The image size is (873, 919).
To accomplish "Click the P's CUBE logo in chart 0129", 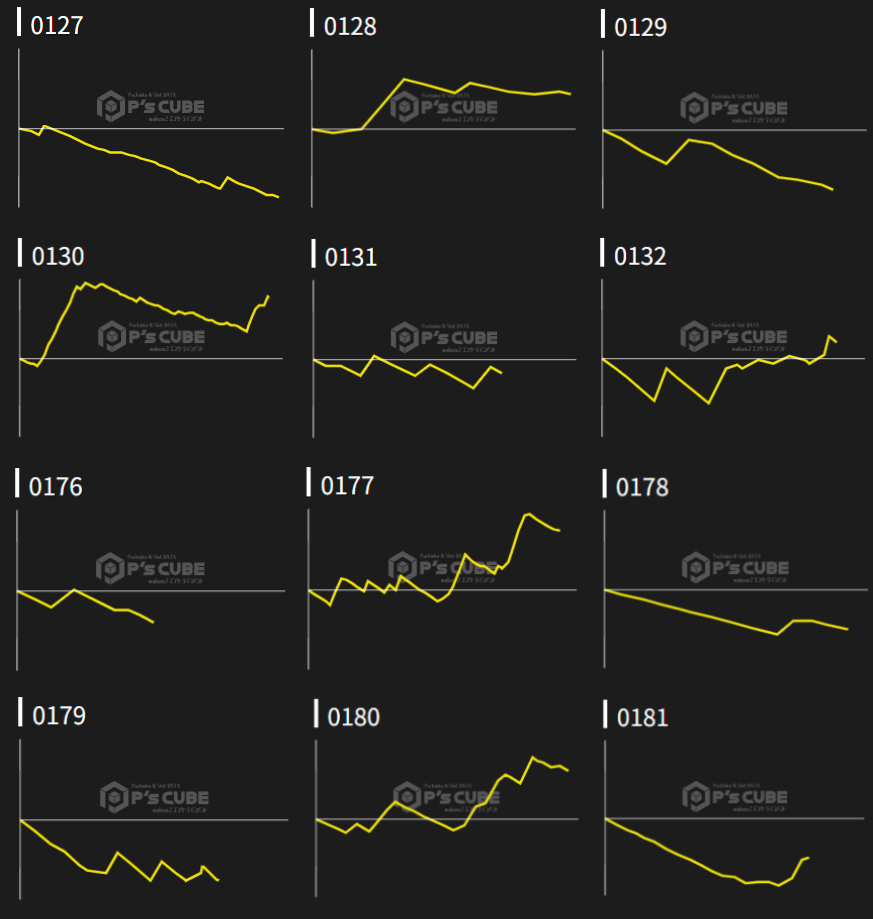I will [734, 107].
